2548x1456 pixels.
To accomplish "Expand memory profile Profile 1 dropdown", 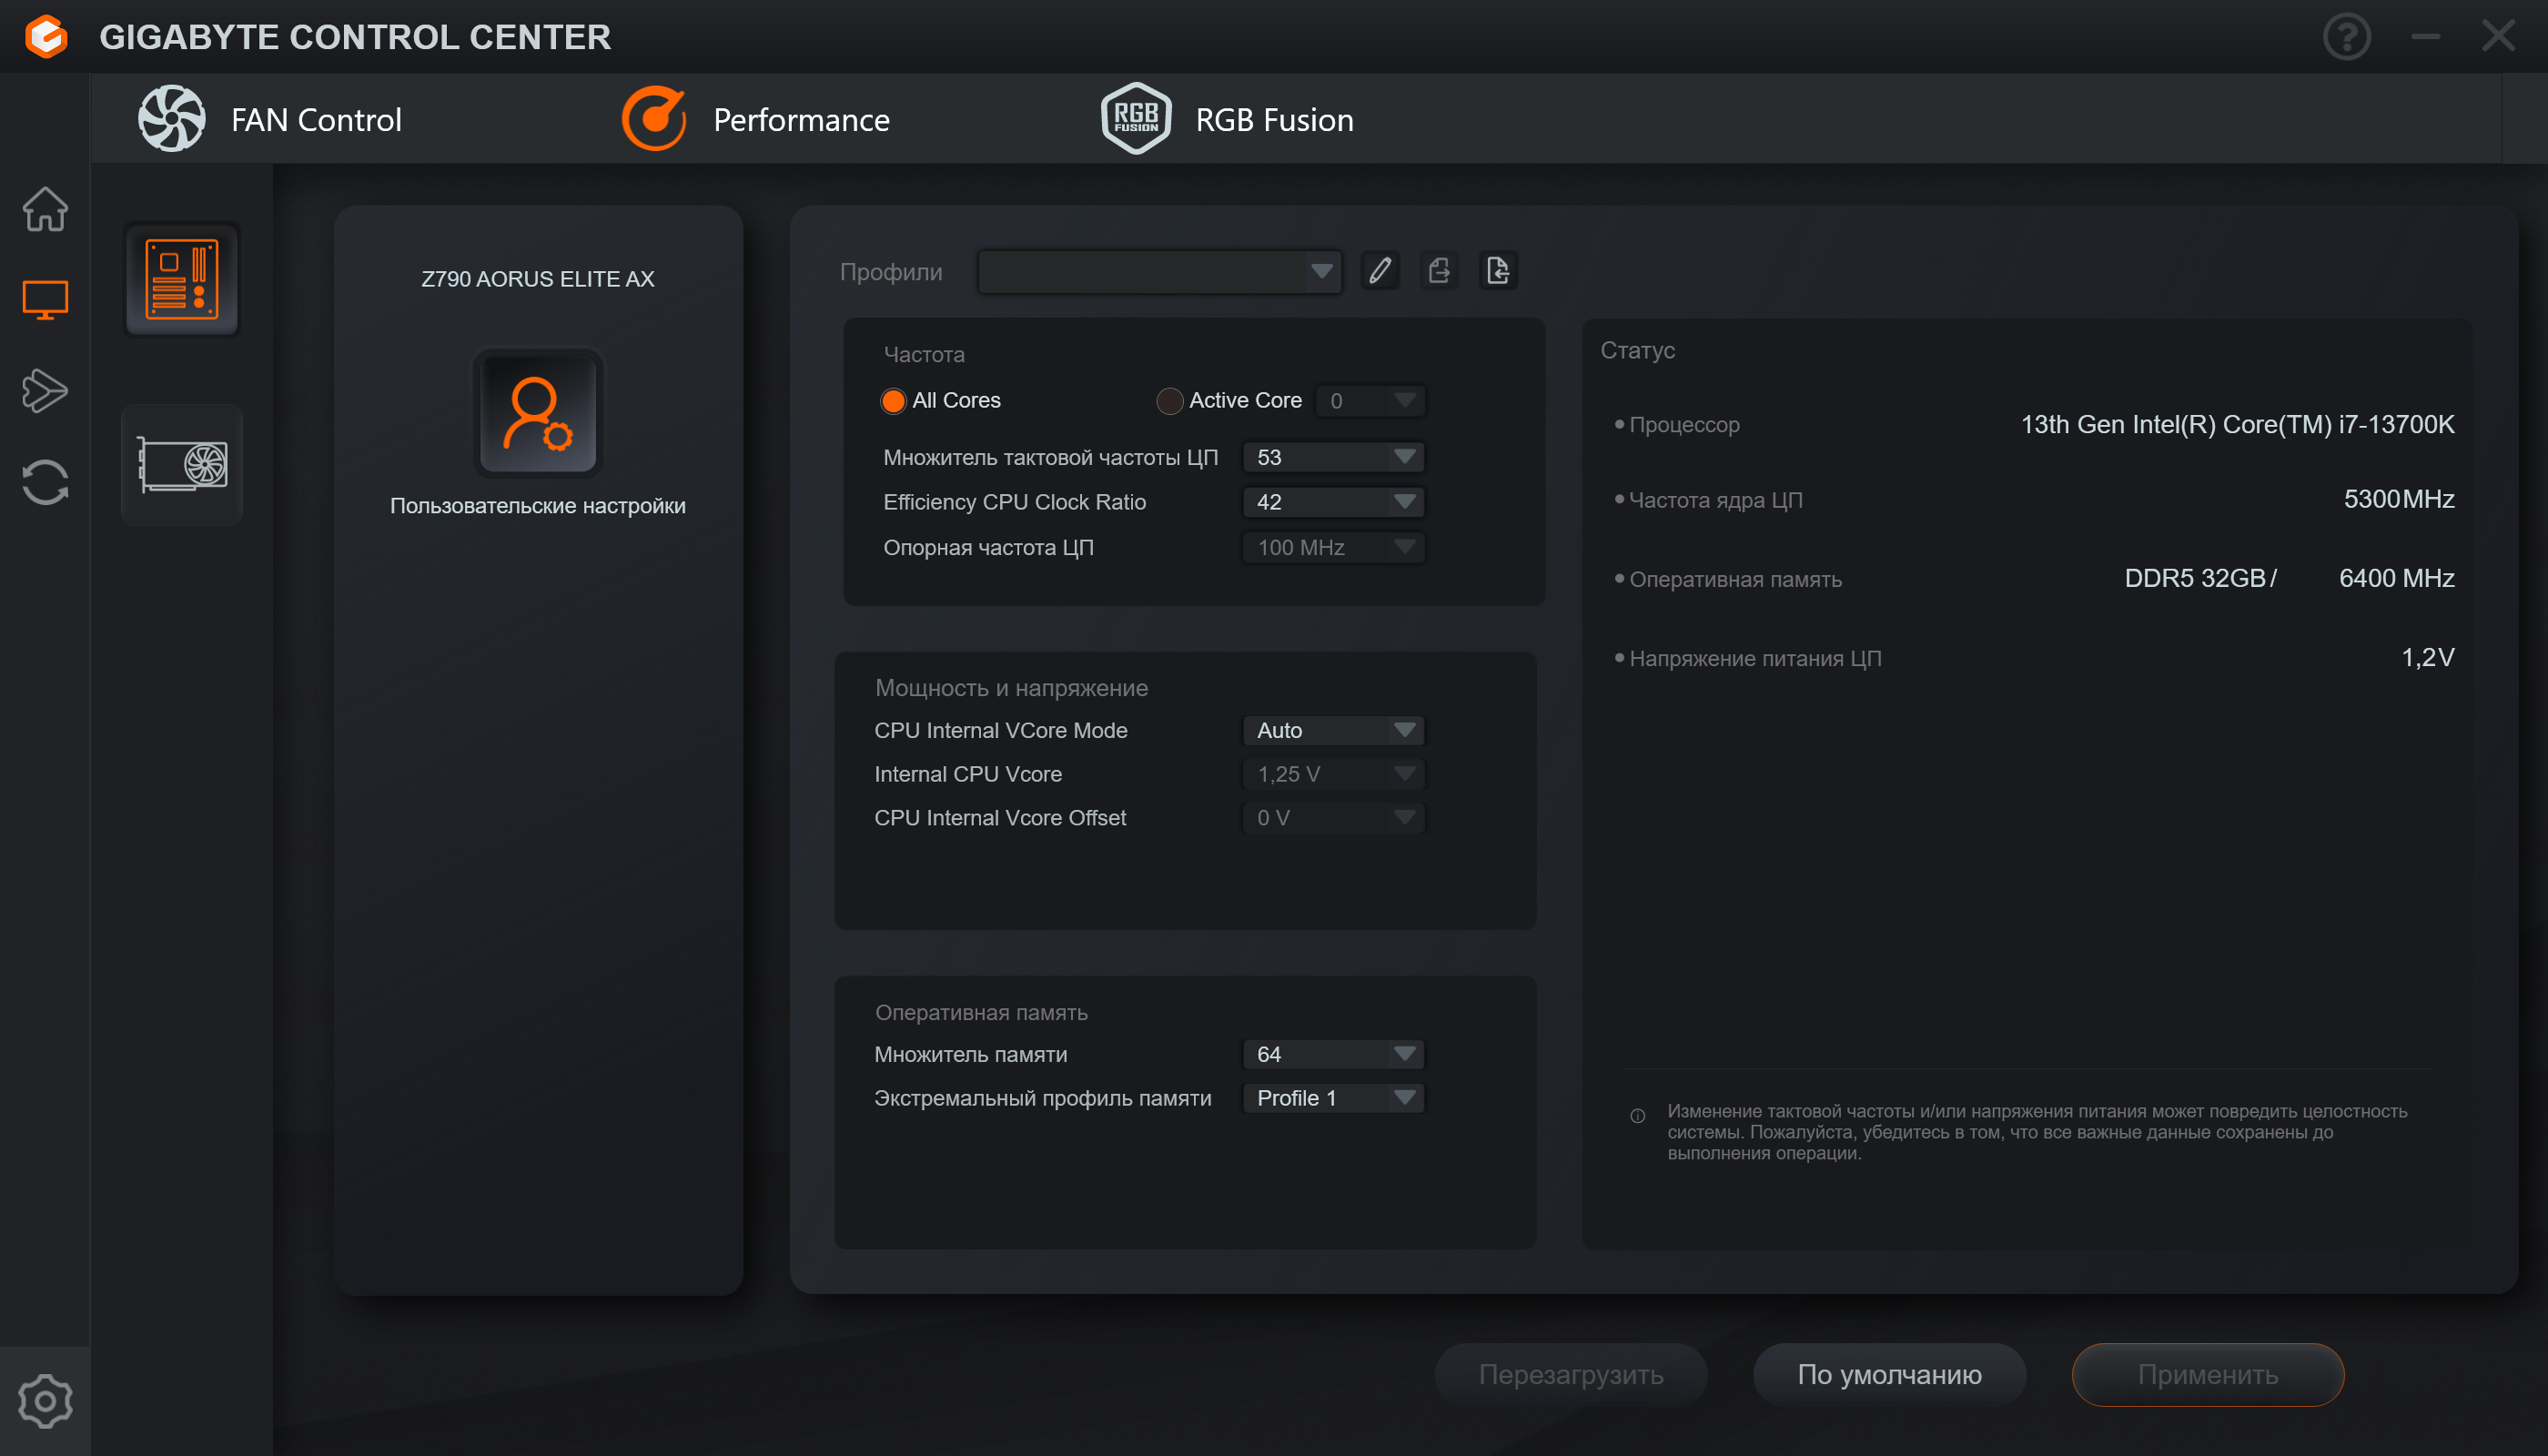I will (x=1333, y=1098).
